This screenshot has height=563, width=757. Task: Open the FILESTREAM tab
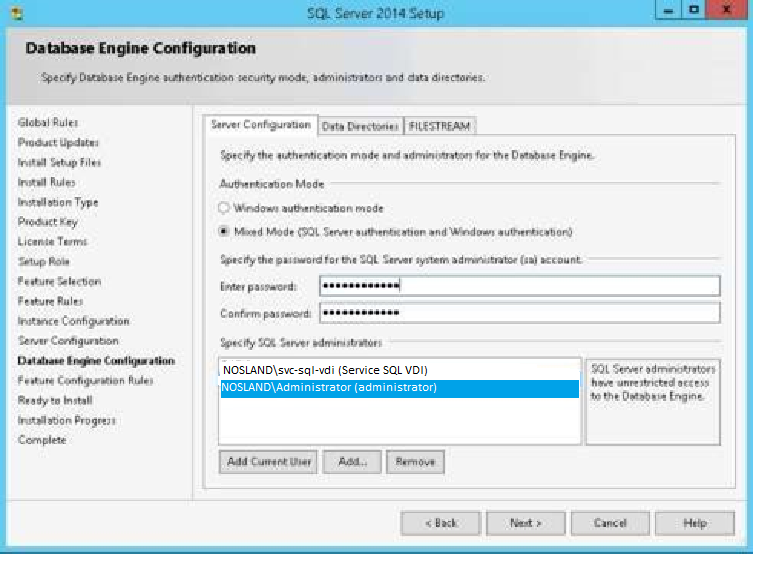tap(440, 126)
